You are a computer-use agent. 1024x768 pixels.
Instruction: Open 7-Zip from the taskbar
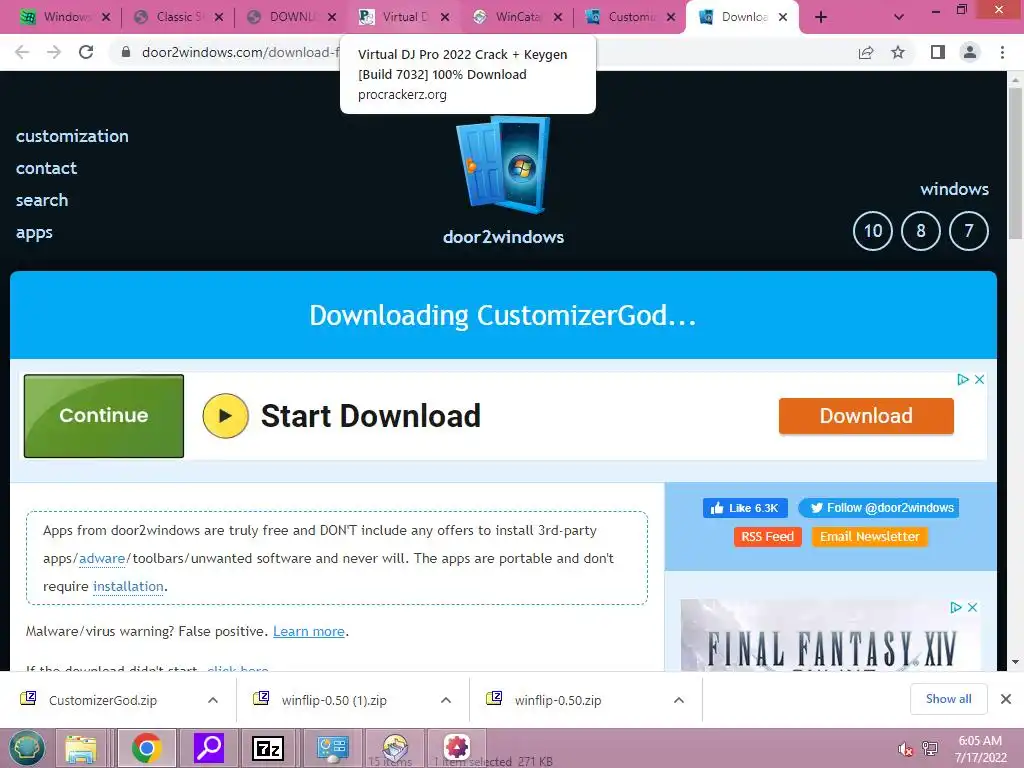pyautogui.click(x=268, y=748)
